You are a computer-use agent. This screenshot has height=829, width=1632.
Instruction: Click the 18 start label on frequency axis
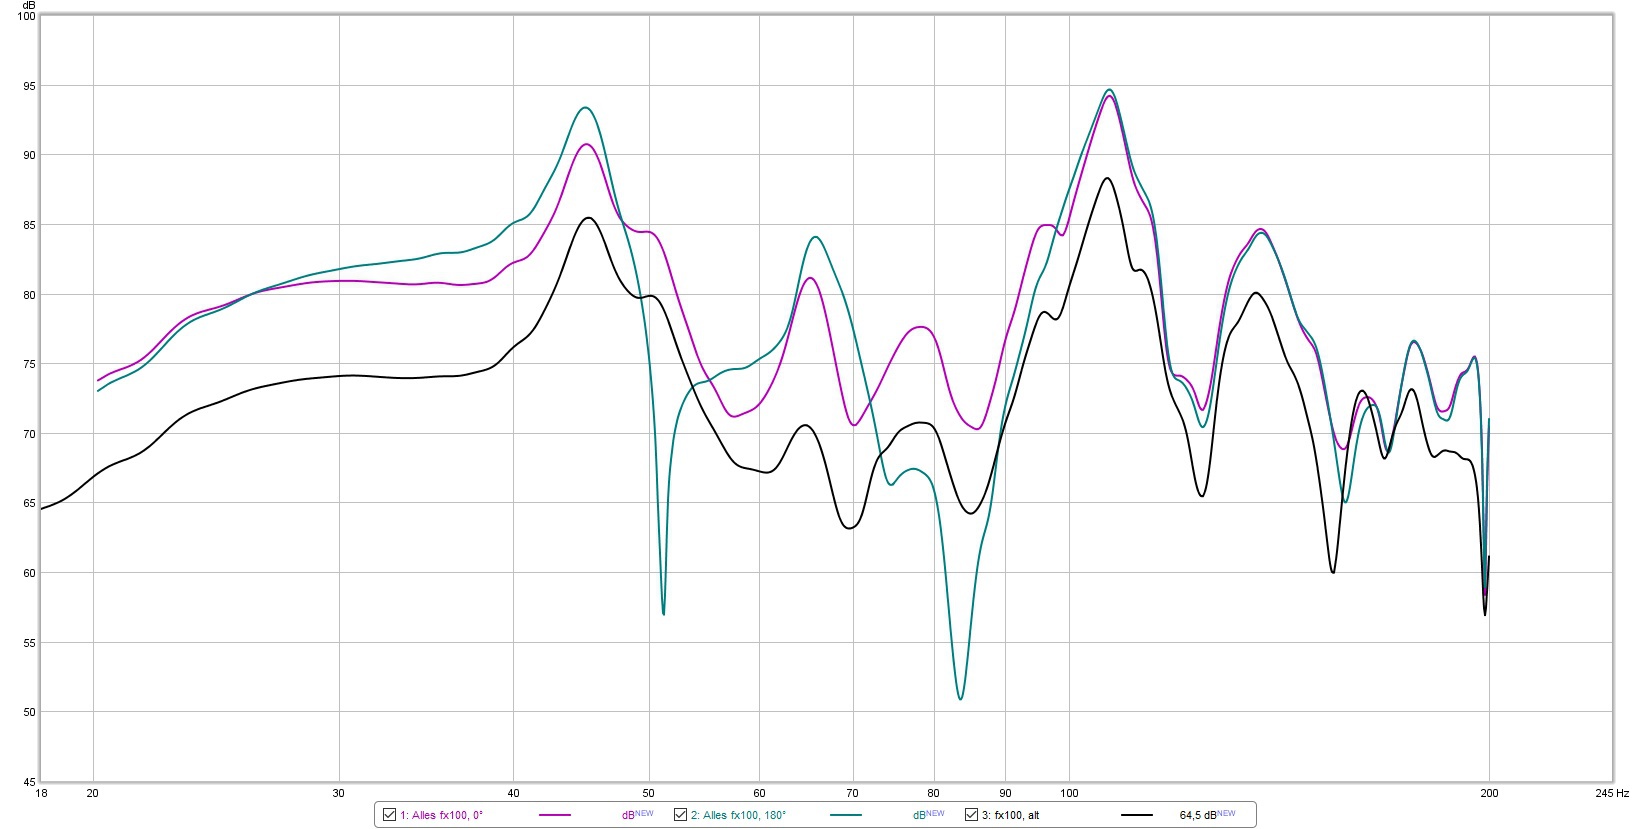[x=41, y=793]
